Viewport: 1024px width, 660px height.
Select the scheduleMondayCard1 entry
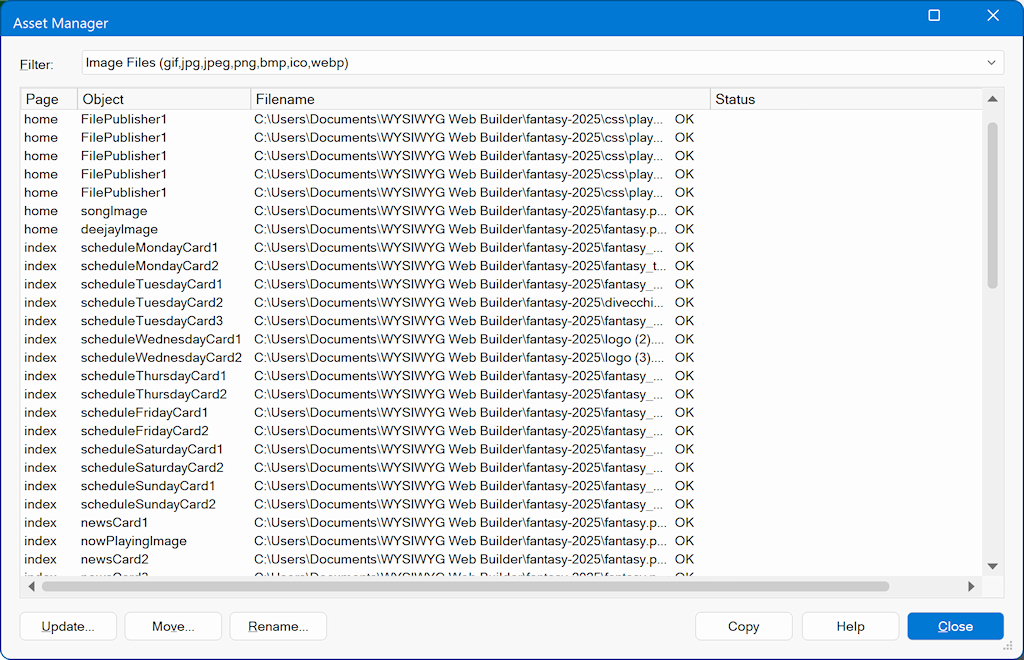point(149,247)
